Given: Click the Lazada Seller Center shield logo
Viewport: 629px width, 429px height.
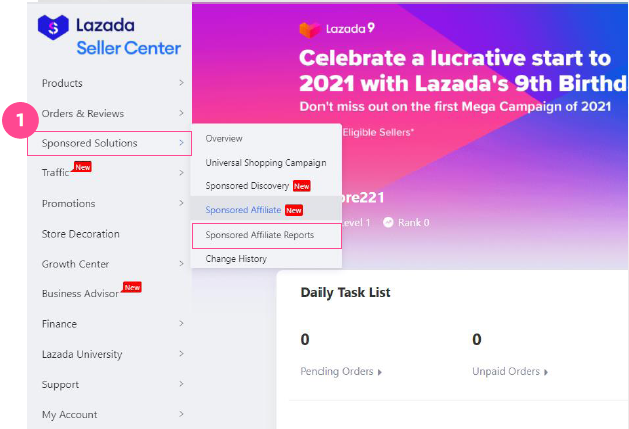Looking at the screenshot, I should [53, 27].
